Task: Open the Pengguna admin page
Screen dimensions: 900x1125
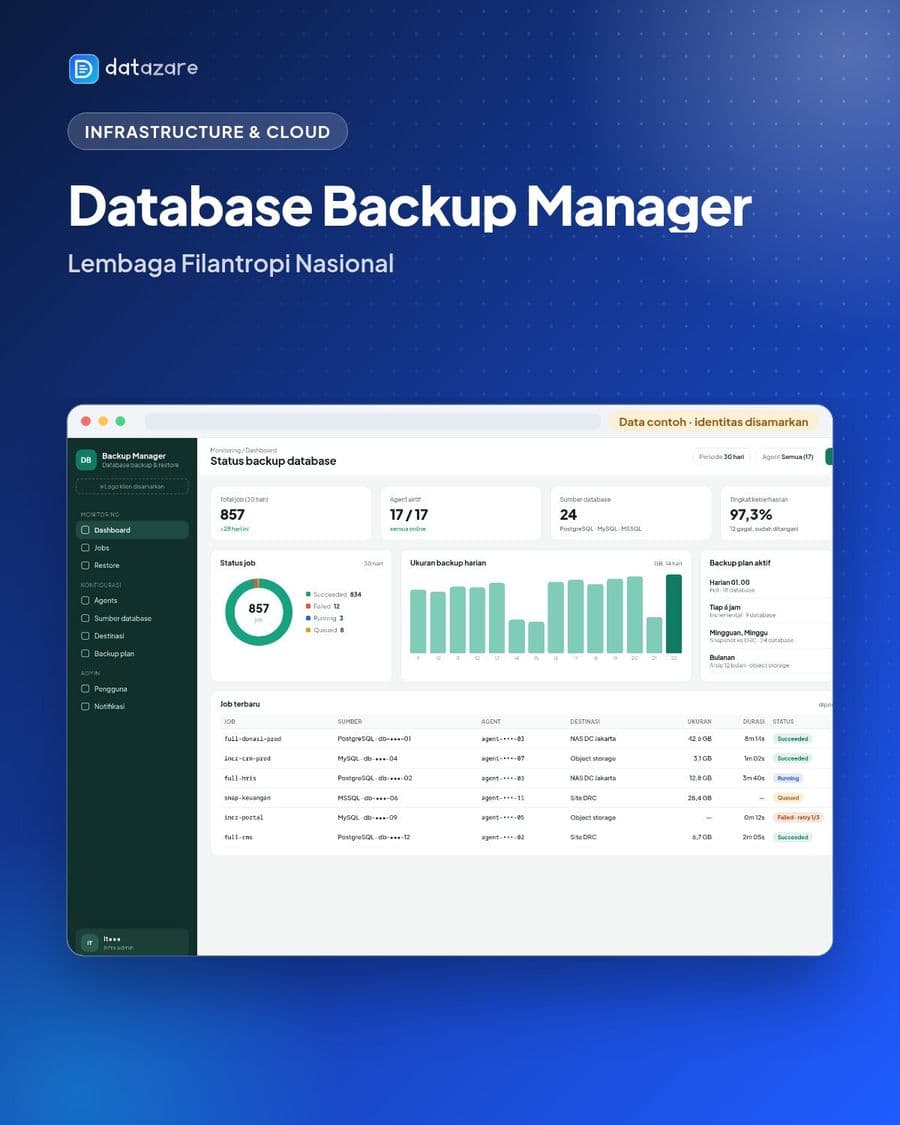Action: point(132,689)
